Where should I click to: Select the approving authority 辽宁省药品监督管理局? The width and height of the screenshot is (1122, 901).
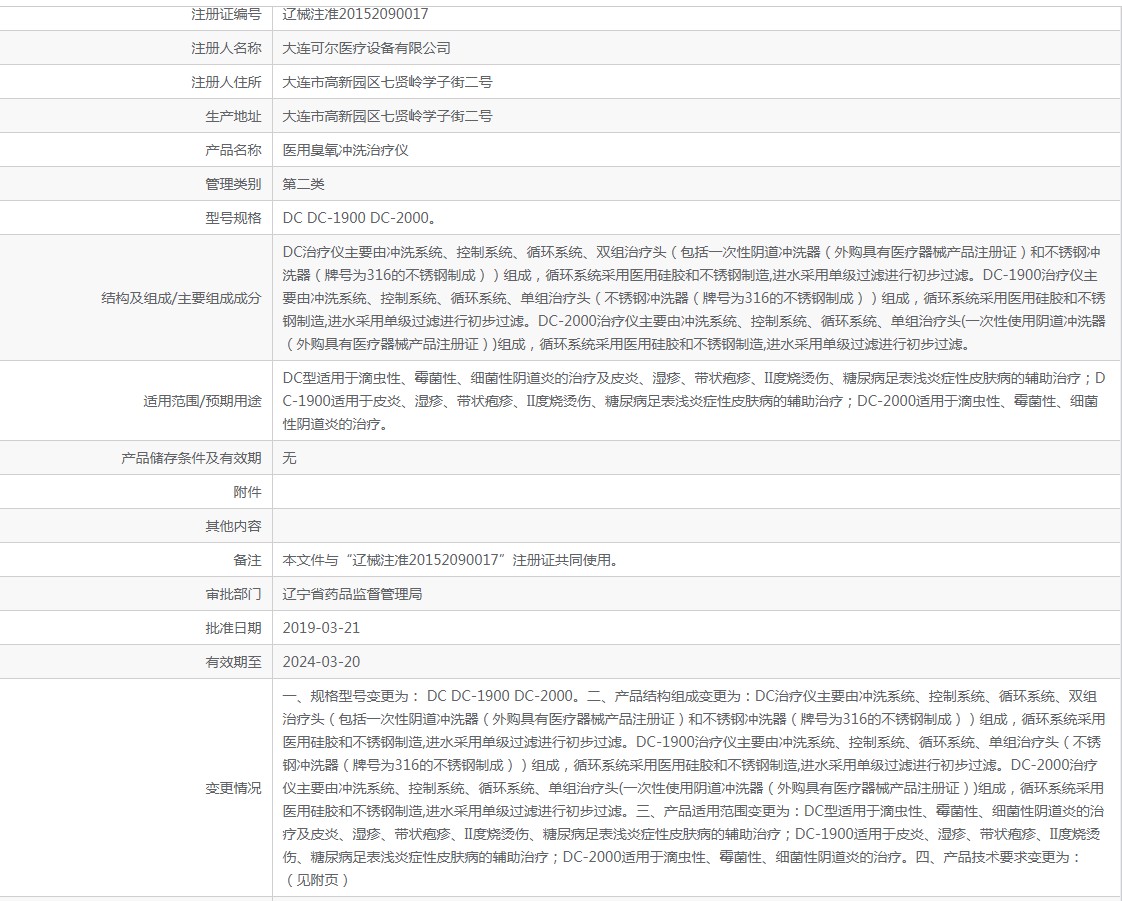(x=352, y=594)
